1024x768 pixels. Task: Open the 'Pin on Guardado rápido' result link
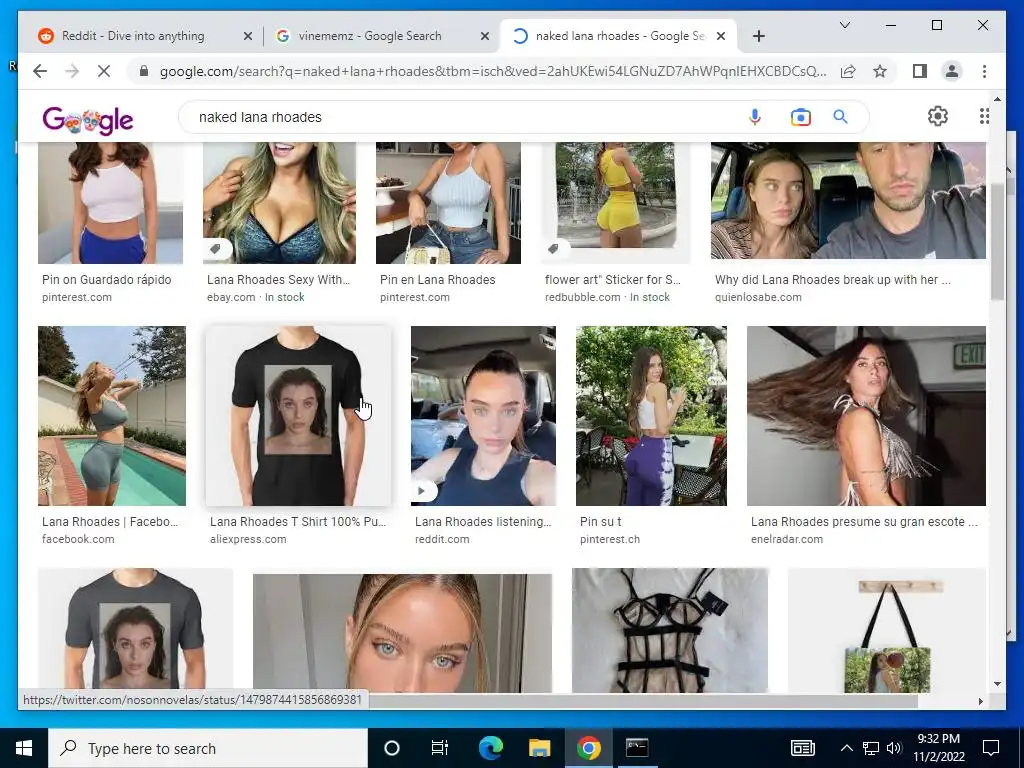pos(106,280)
